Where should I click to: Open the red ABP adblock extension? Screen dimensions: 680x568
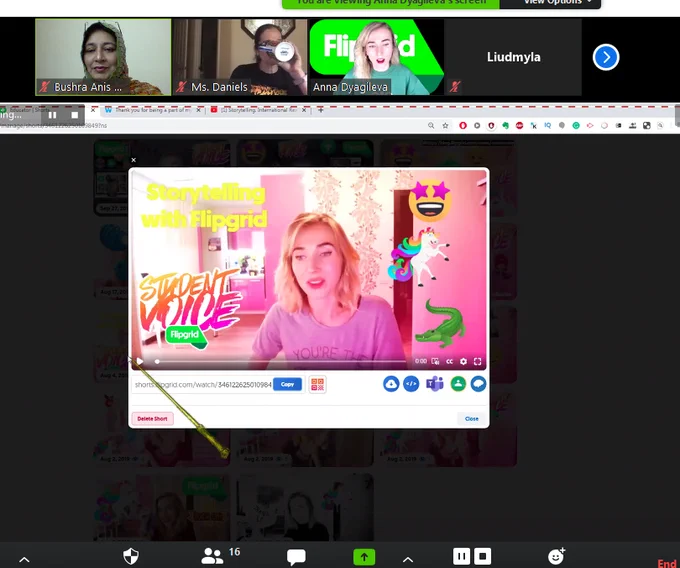[x=519, y=125]
